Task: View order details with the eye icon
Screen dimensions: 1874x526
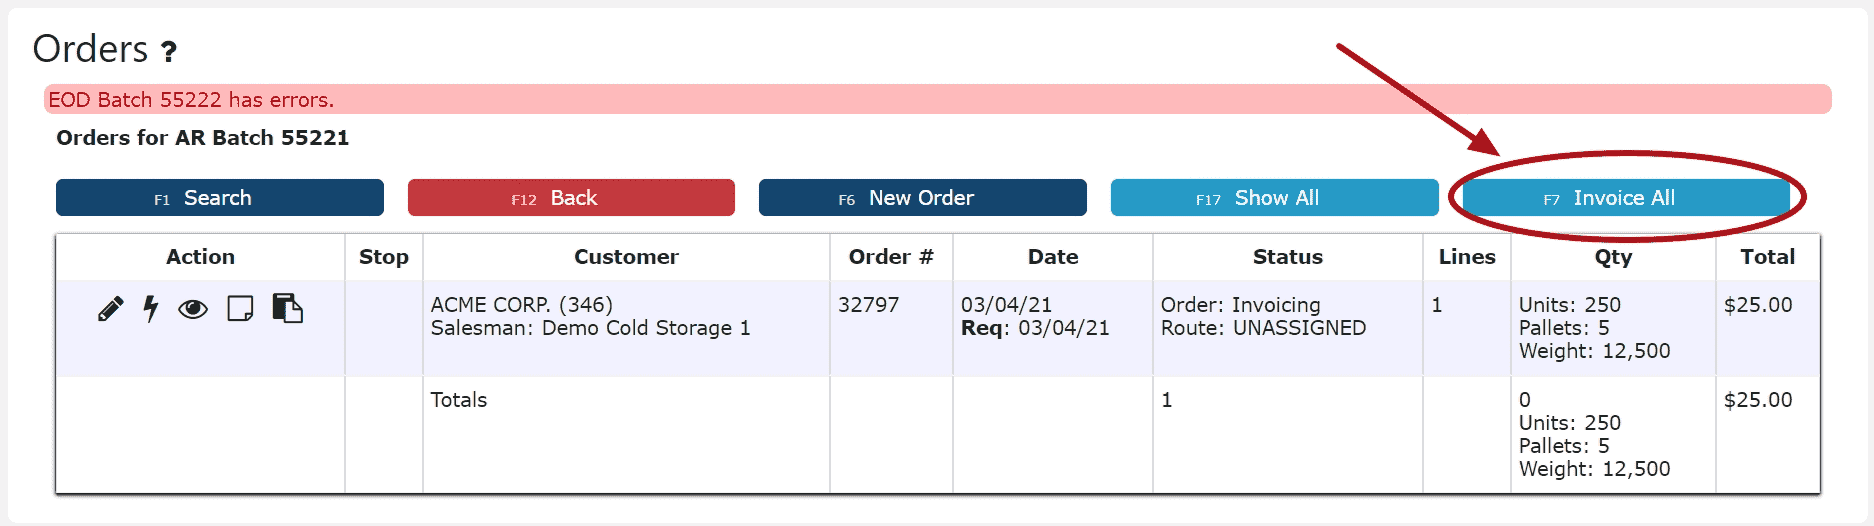Action: (193, 310)
